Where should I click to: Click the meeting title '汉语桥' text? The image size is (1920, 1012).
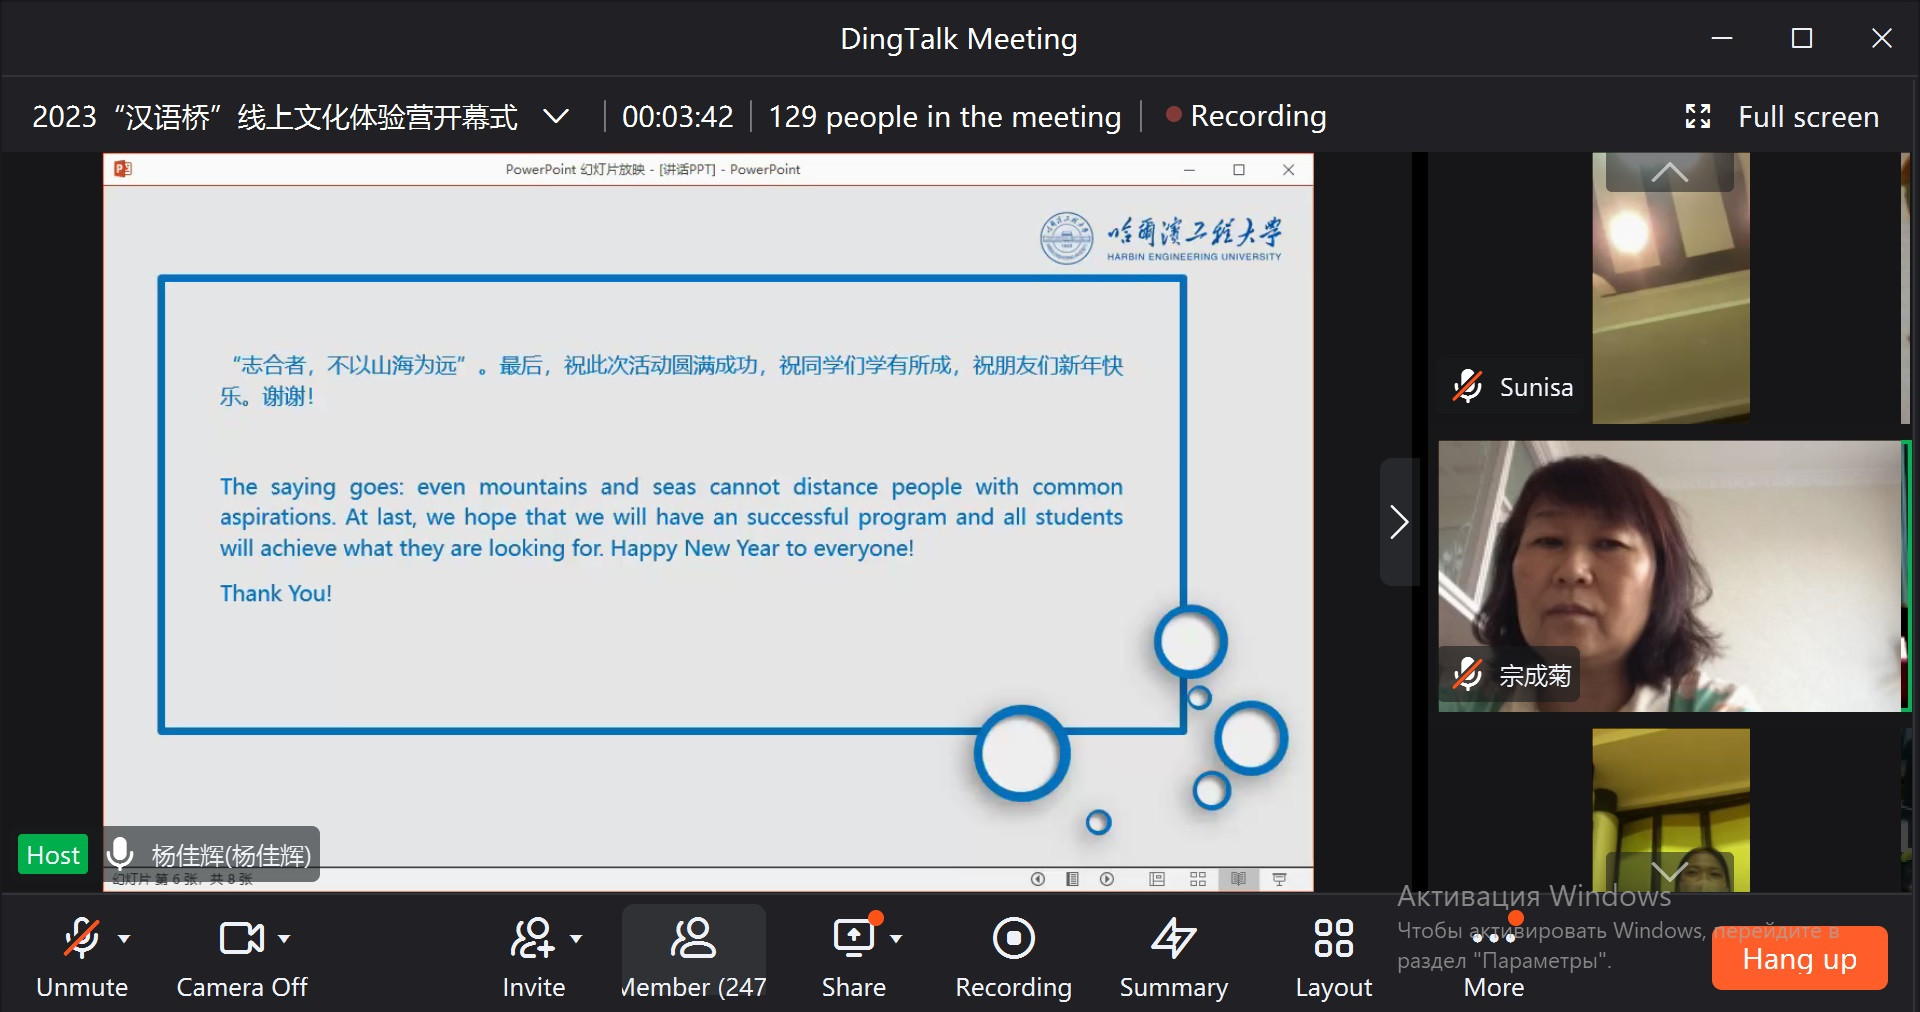tap(275, 117)
